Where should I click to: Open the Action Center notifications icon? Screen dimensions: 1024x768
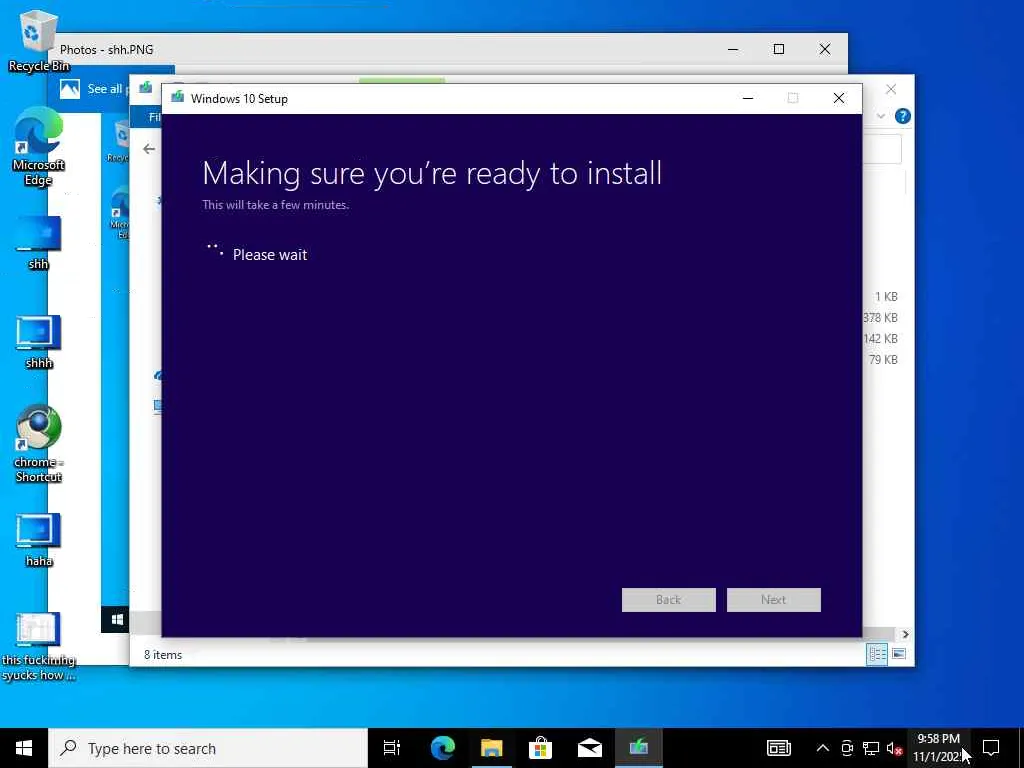(991, 748)
